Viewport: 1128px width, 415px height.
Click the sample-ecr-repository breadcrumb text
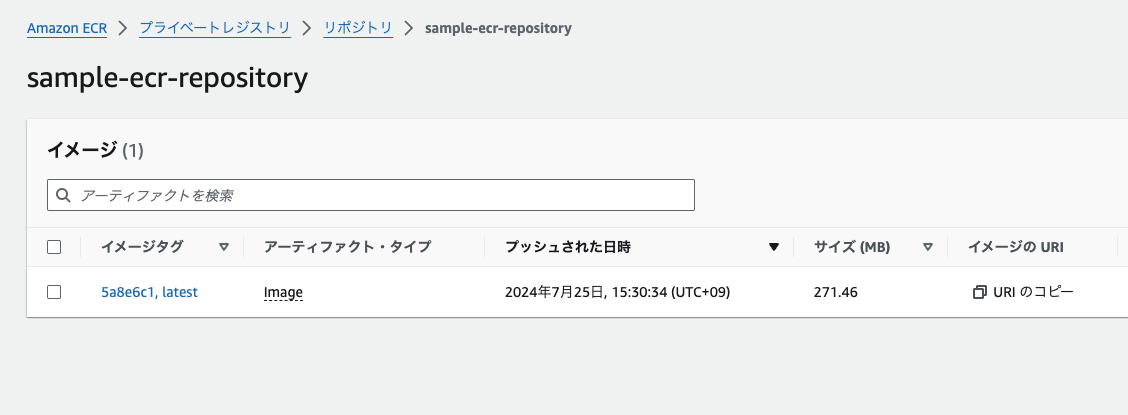(499, 29)
